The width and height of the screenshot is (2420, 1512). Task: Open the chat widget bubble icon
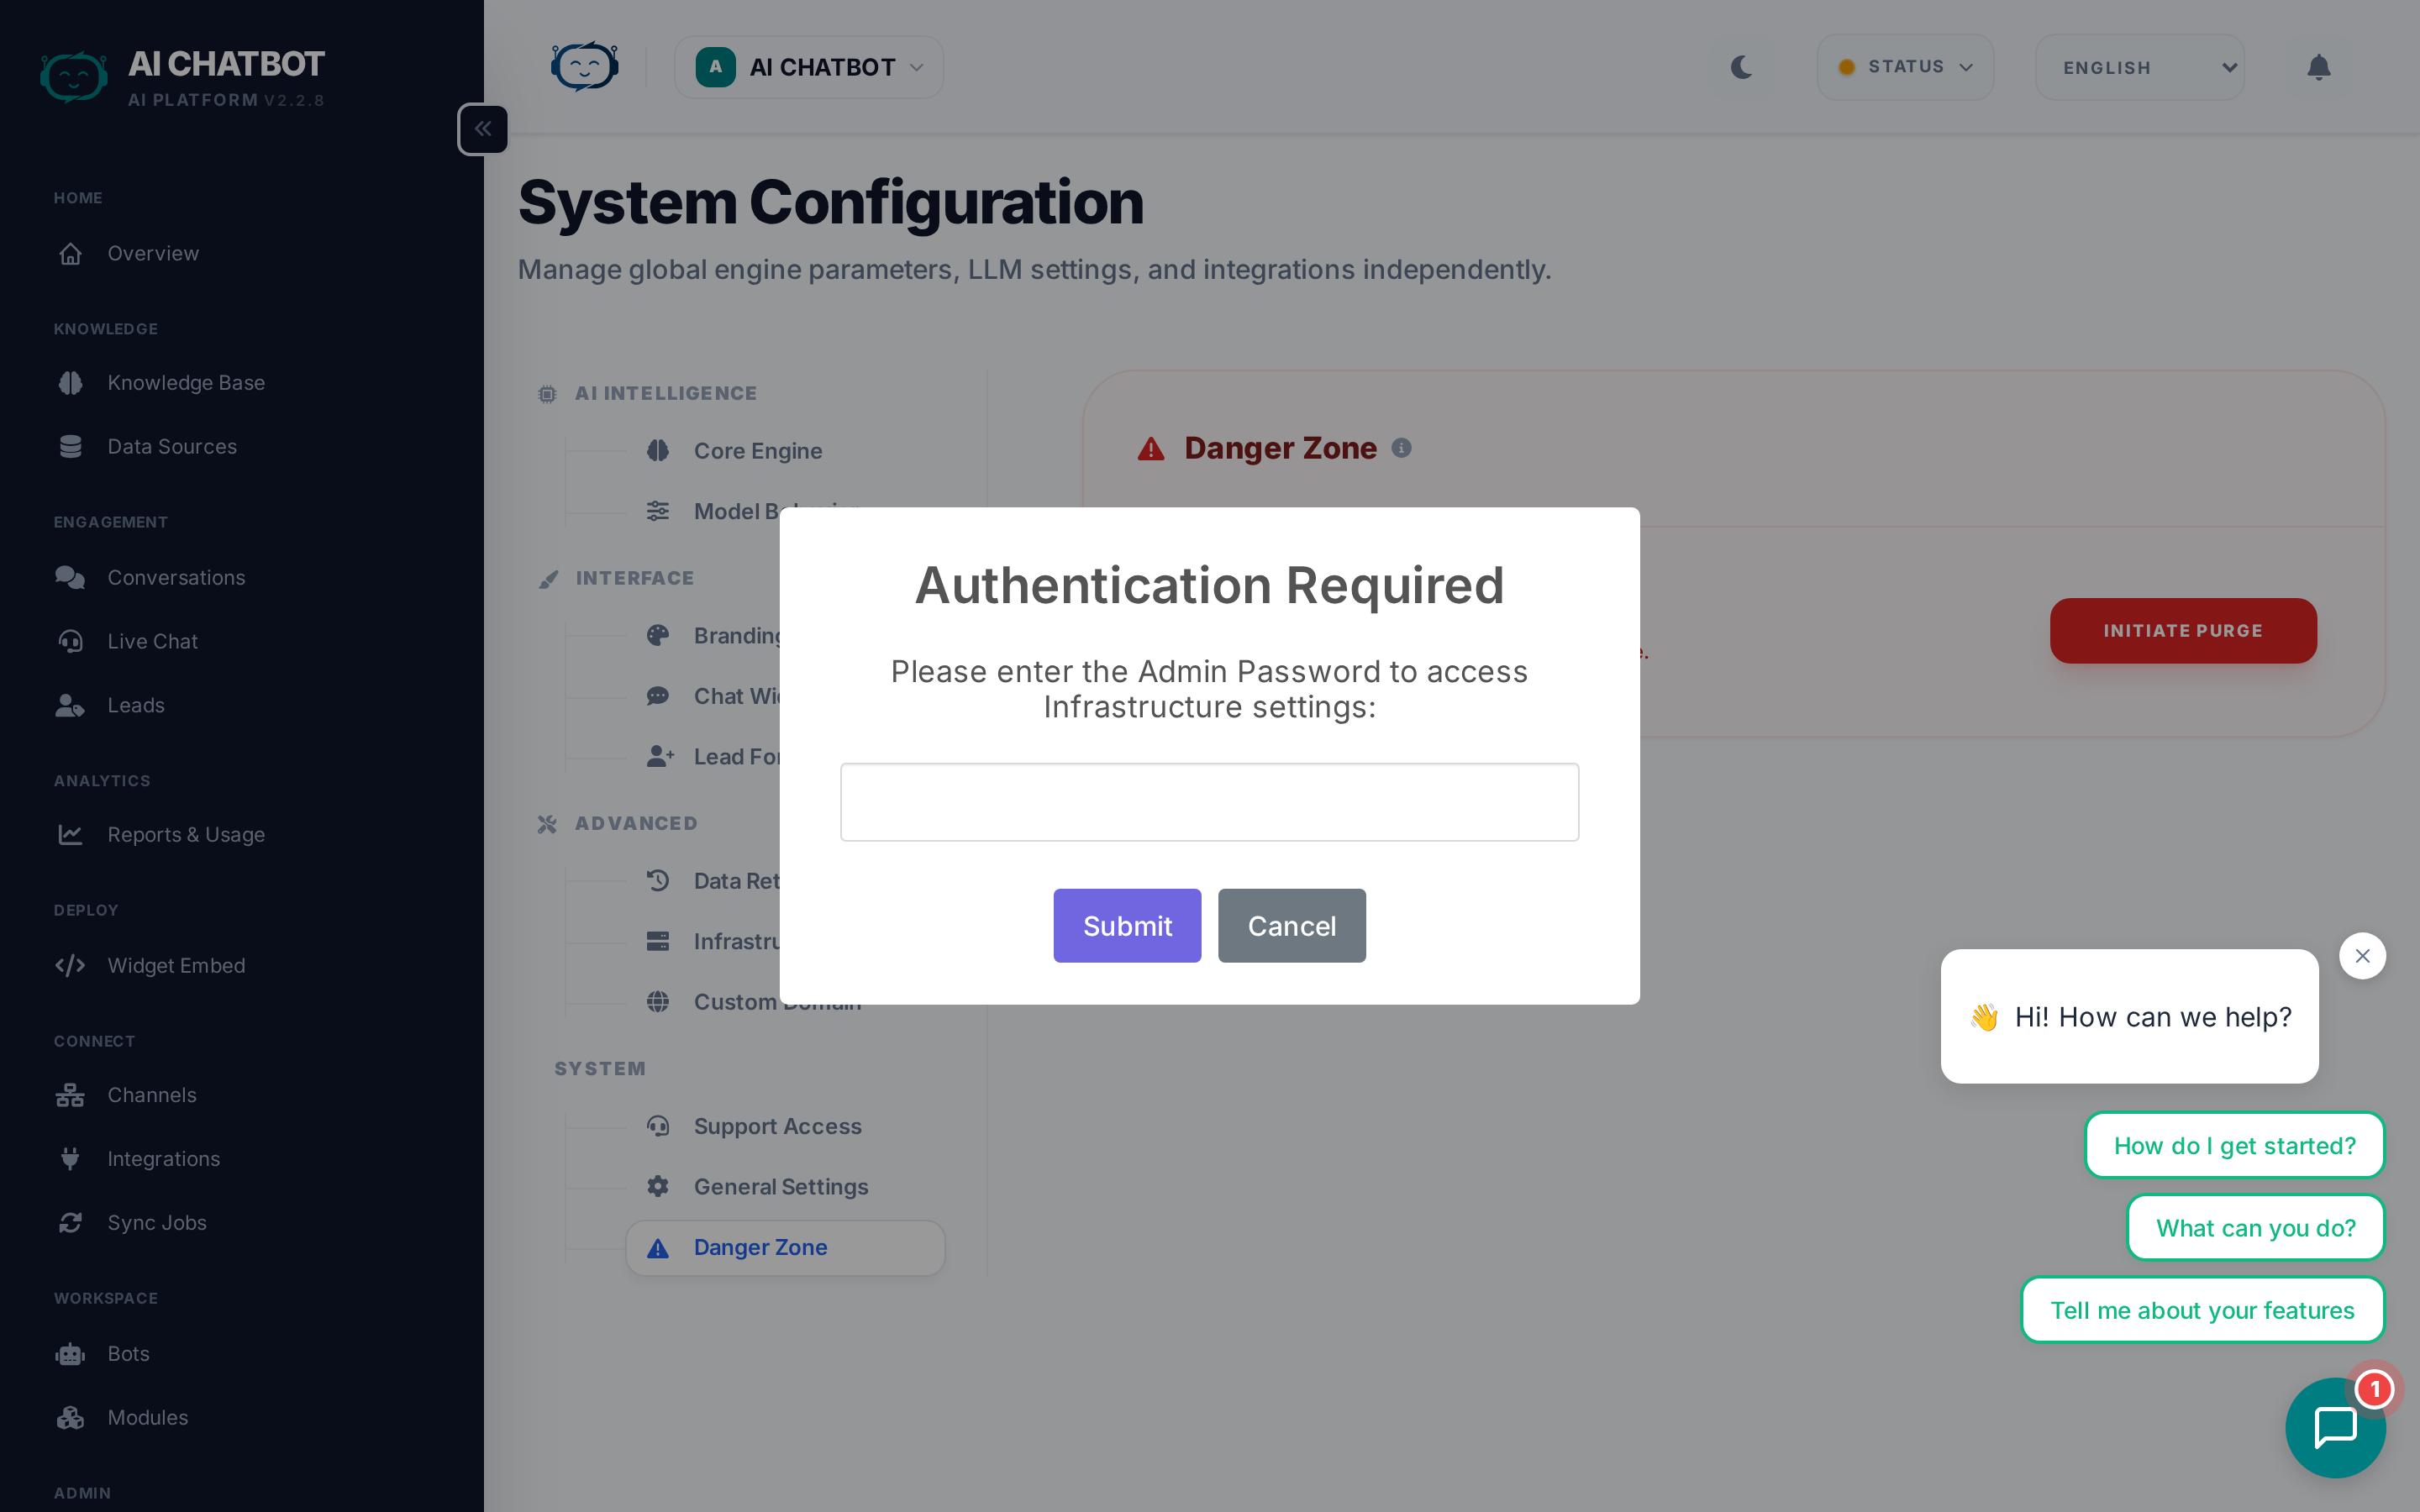click(2335, 1426)
